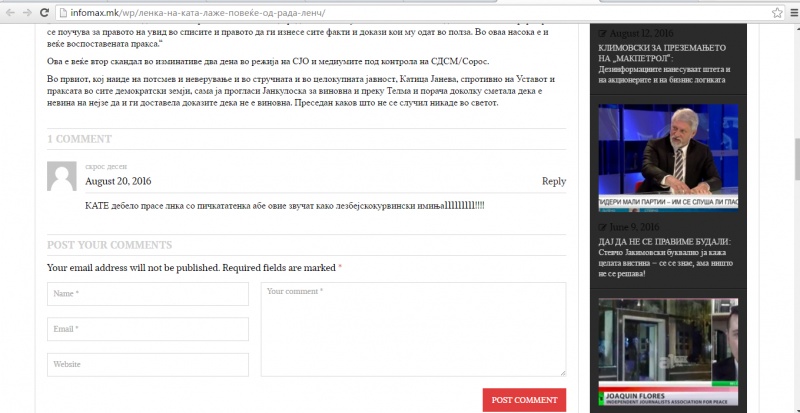This screenshot has width=800, height=413.
Task: Reply to the August 20 comment
Action: click(x=553, y=181)
